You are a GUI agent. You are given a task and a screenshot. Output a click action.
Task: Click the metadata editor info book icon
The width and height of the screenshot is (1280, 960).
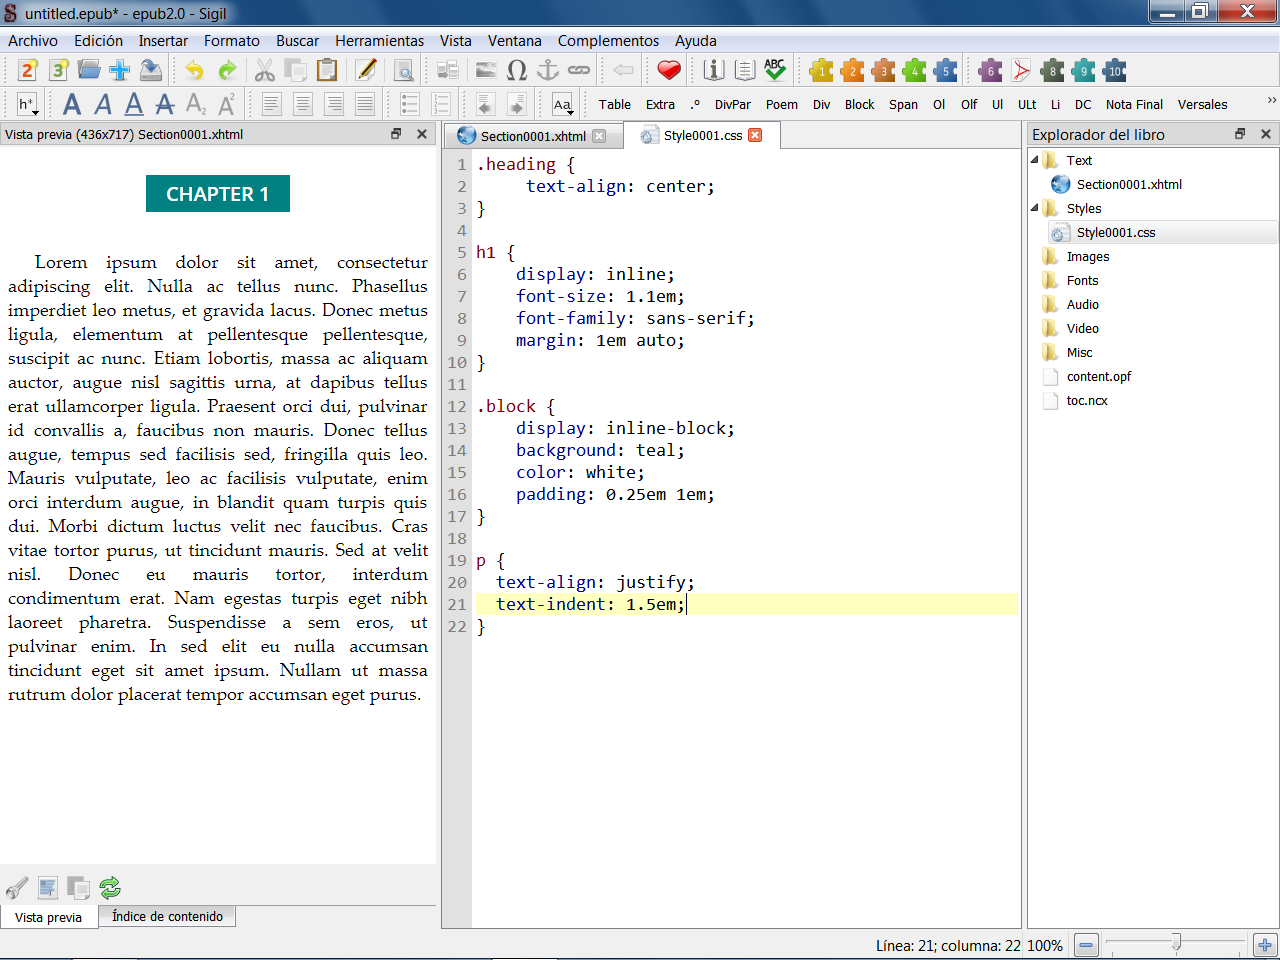pos(714,70)
